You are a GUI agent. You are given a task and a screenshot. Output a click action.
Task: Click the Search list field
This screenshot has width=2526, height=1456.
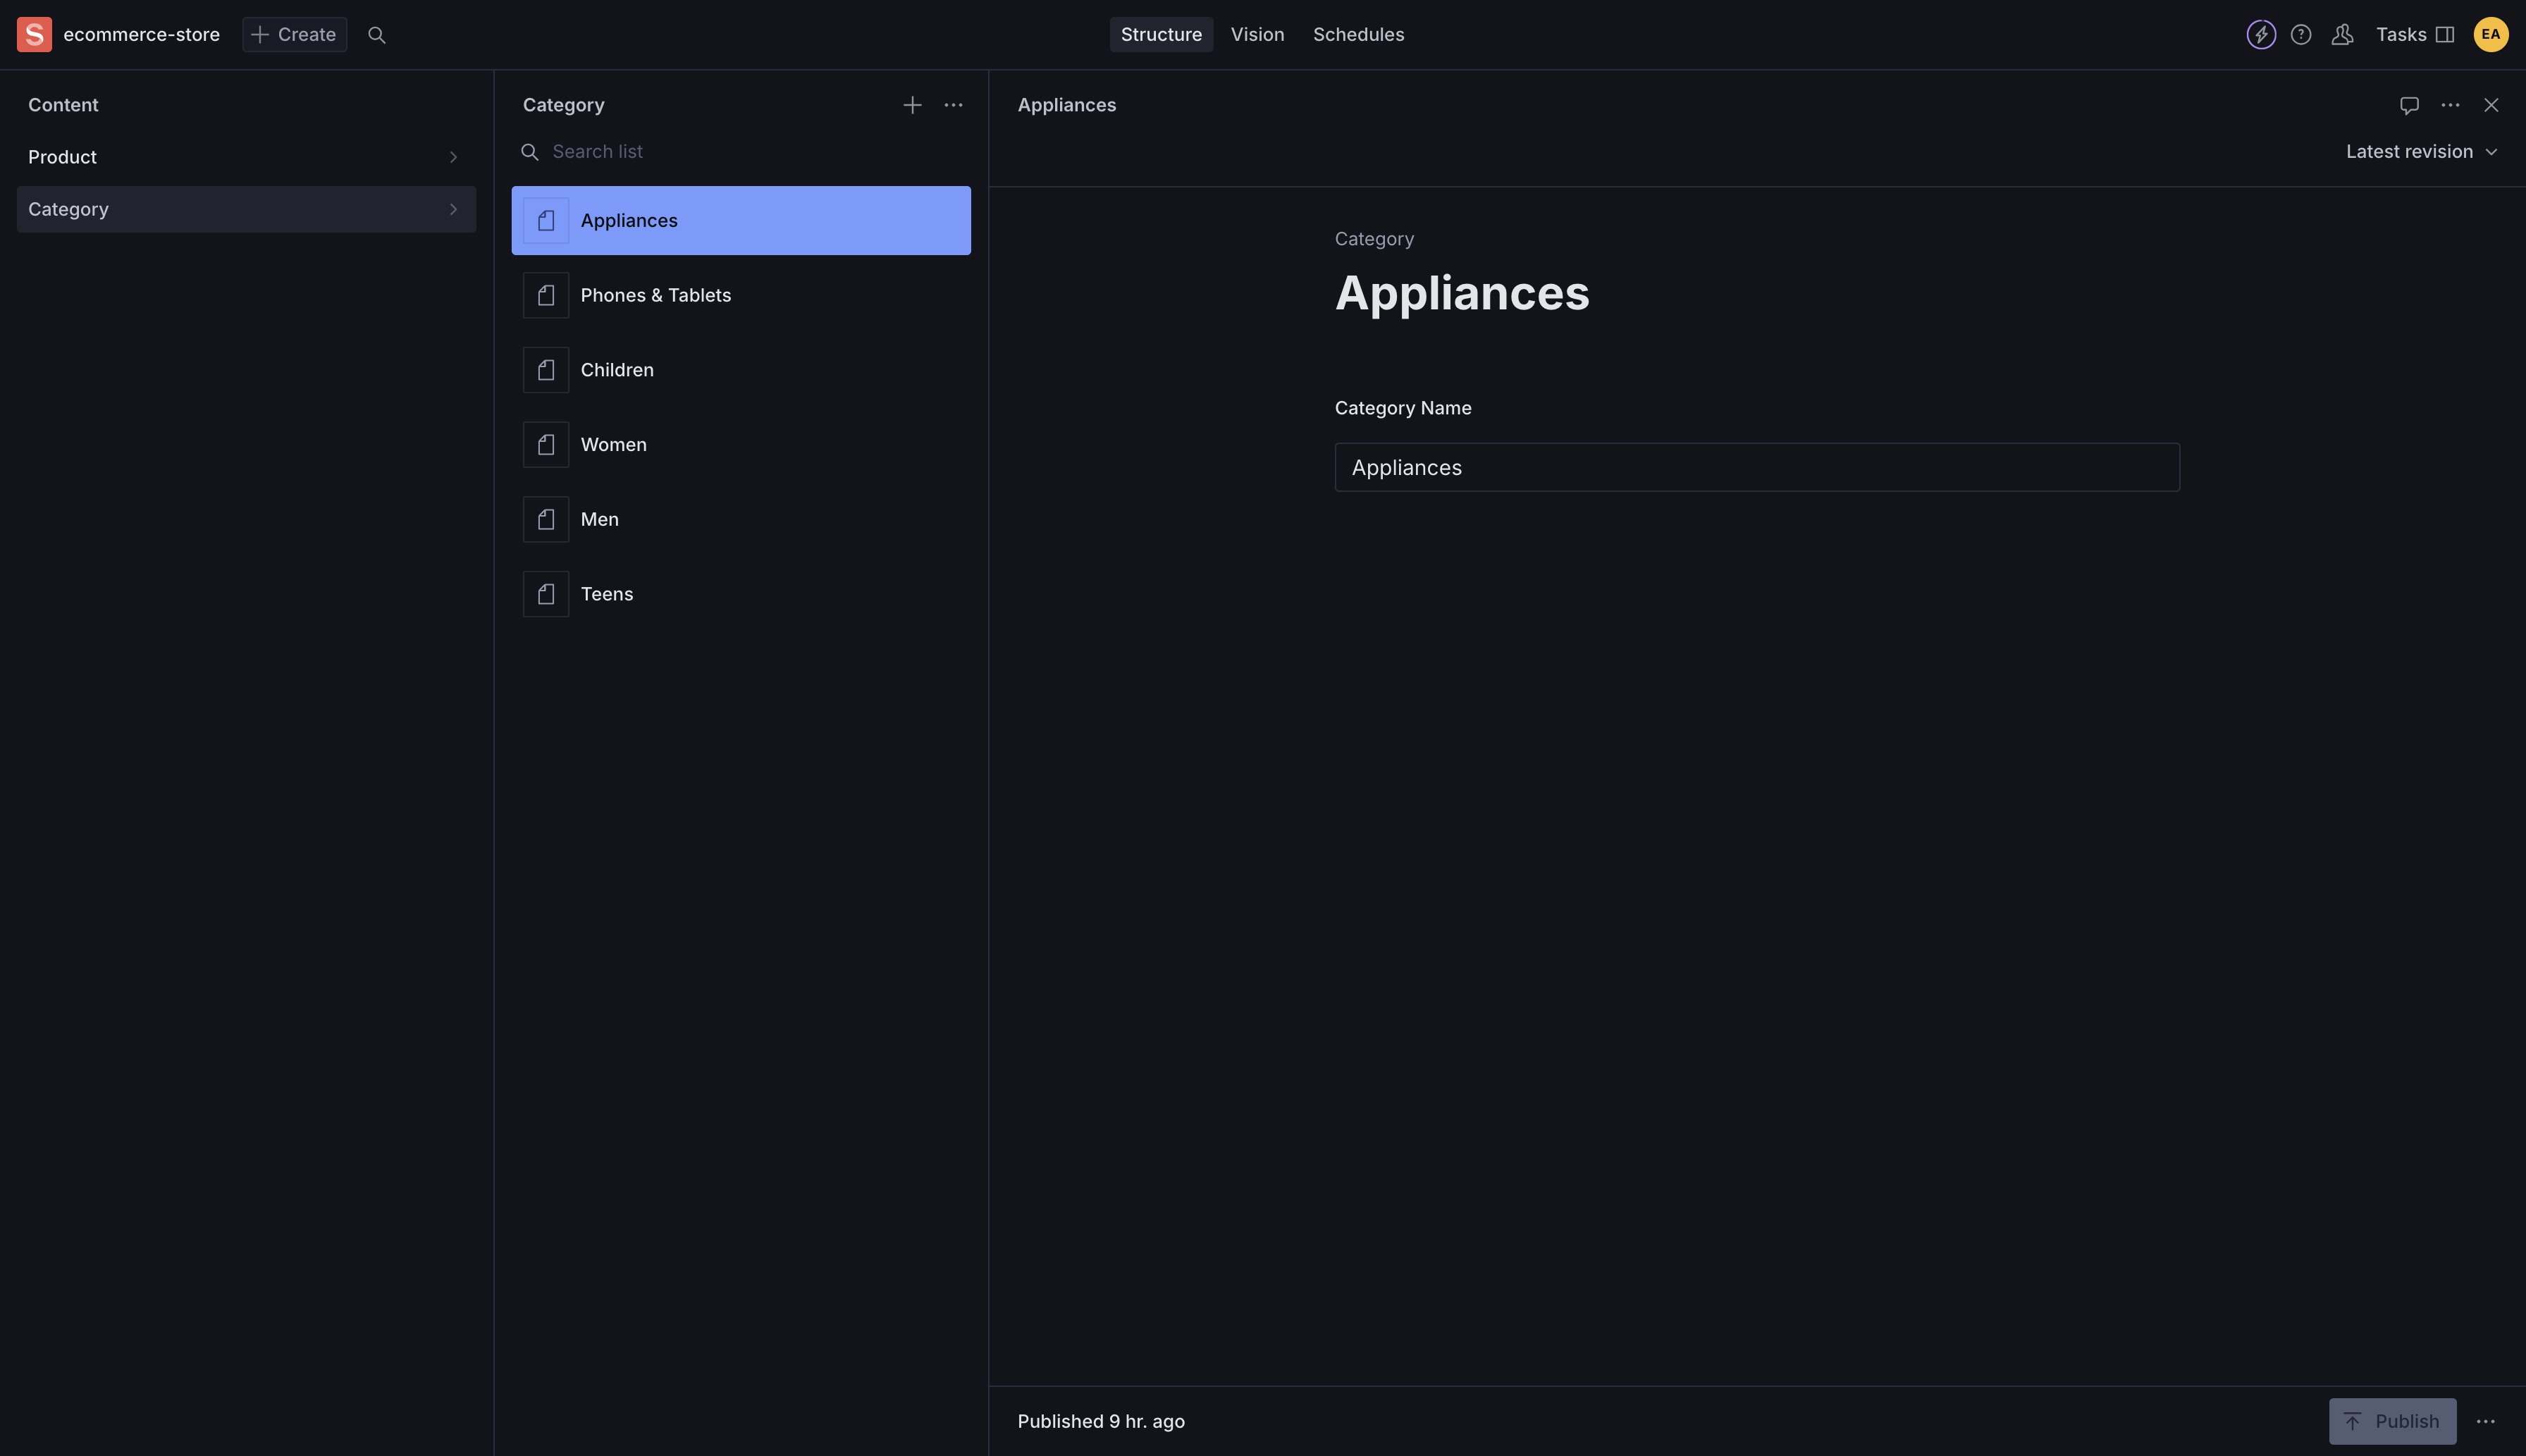click(x=750, y=152)
